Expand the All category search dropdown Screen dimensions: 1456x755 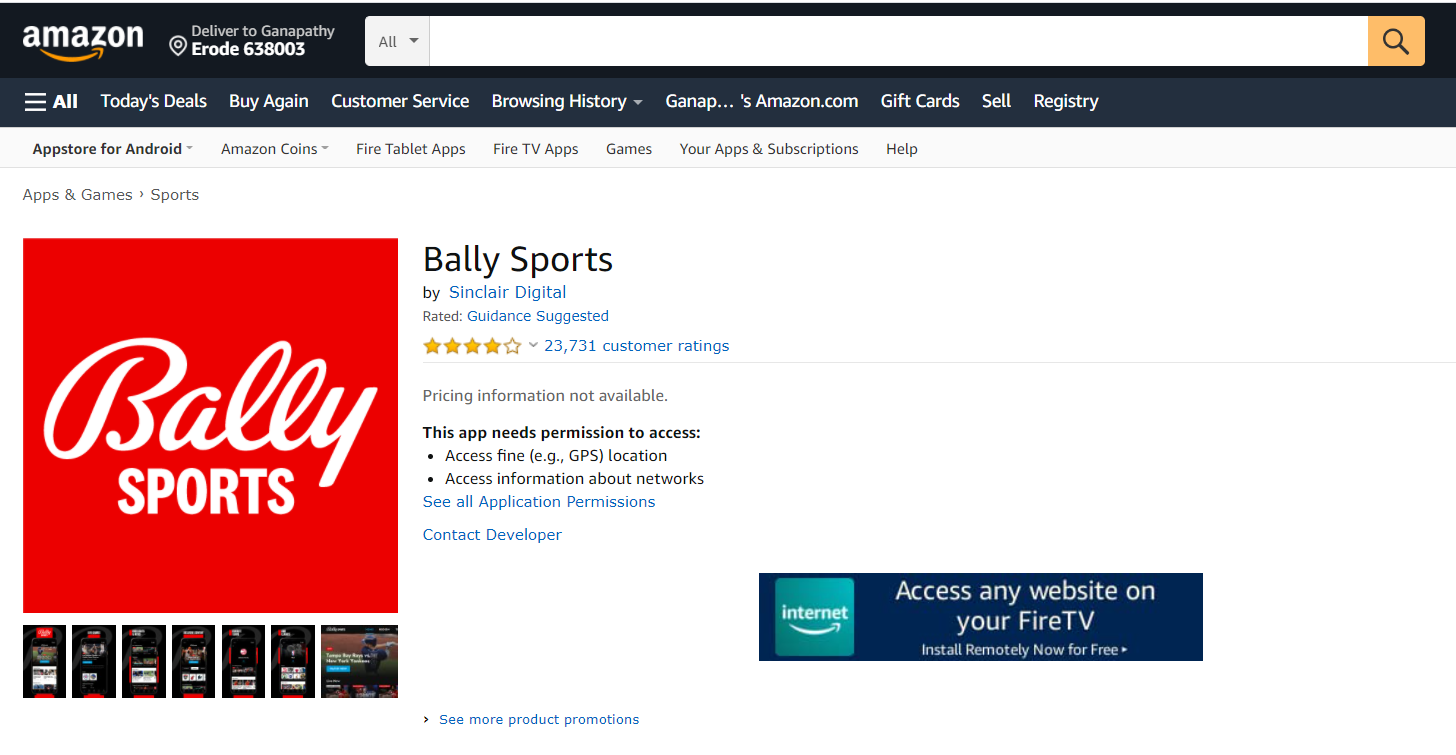(396, 40)
